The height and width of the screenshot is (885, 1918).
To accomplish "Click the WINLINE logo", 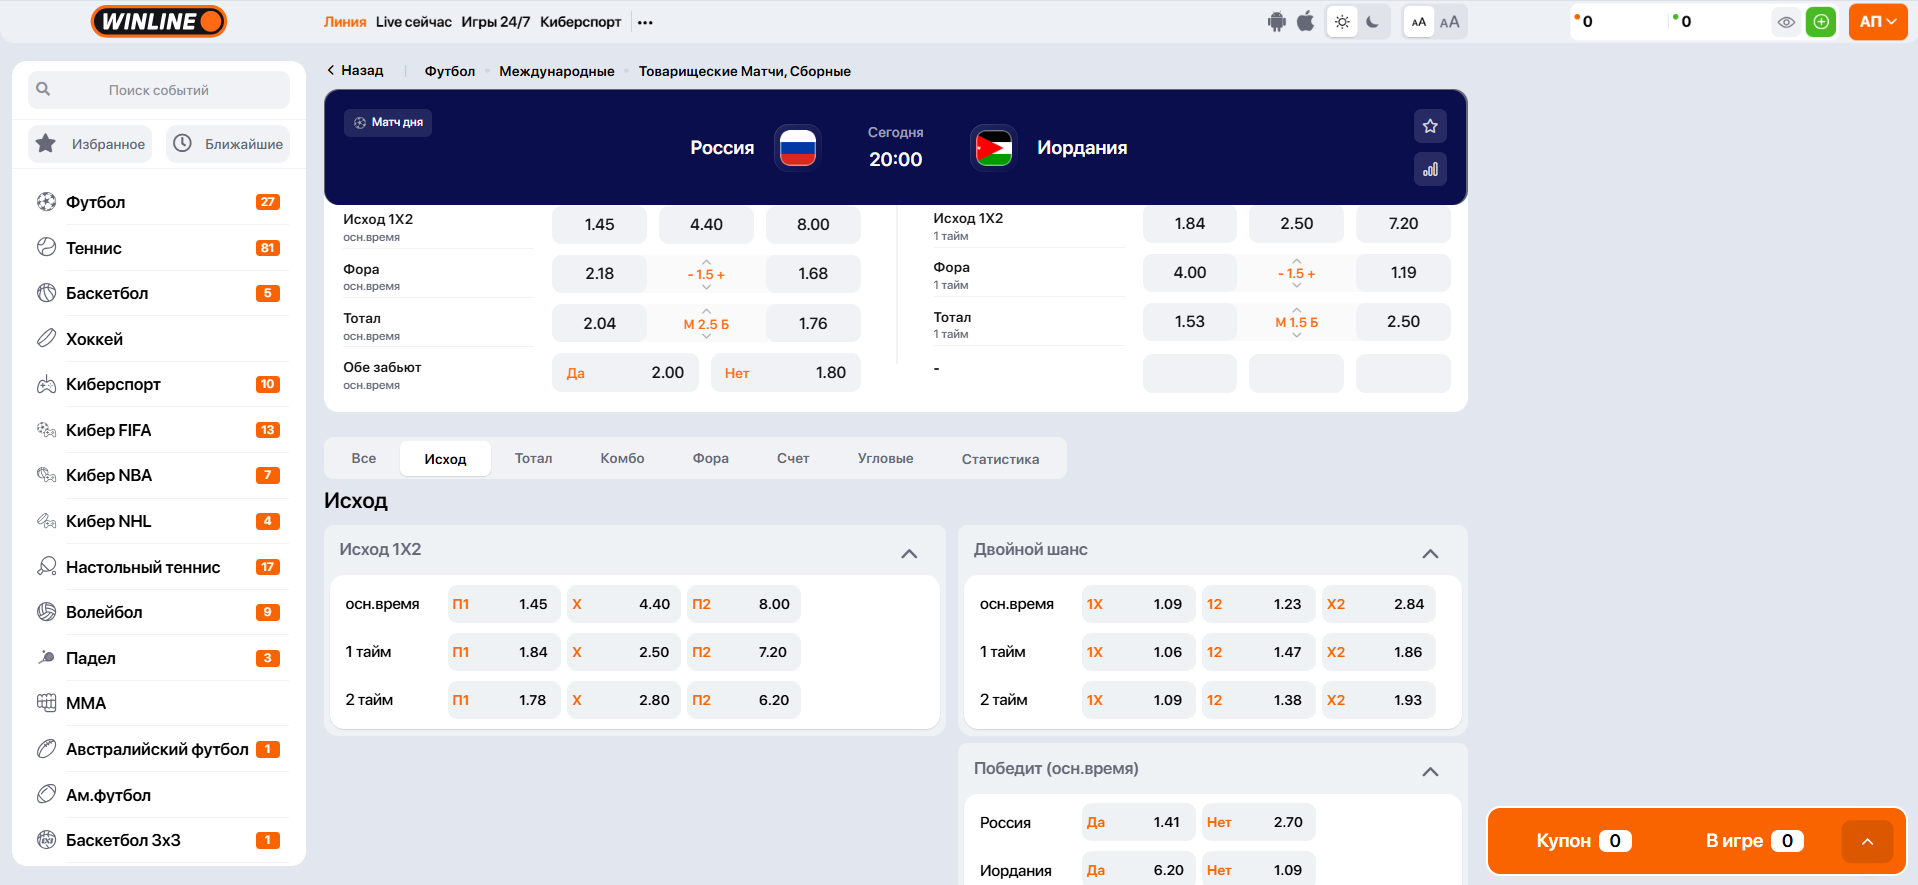I will [x=159, y=21].
